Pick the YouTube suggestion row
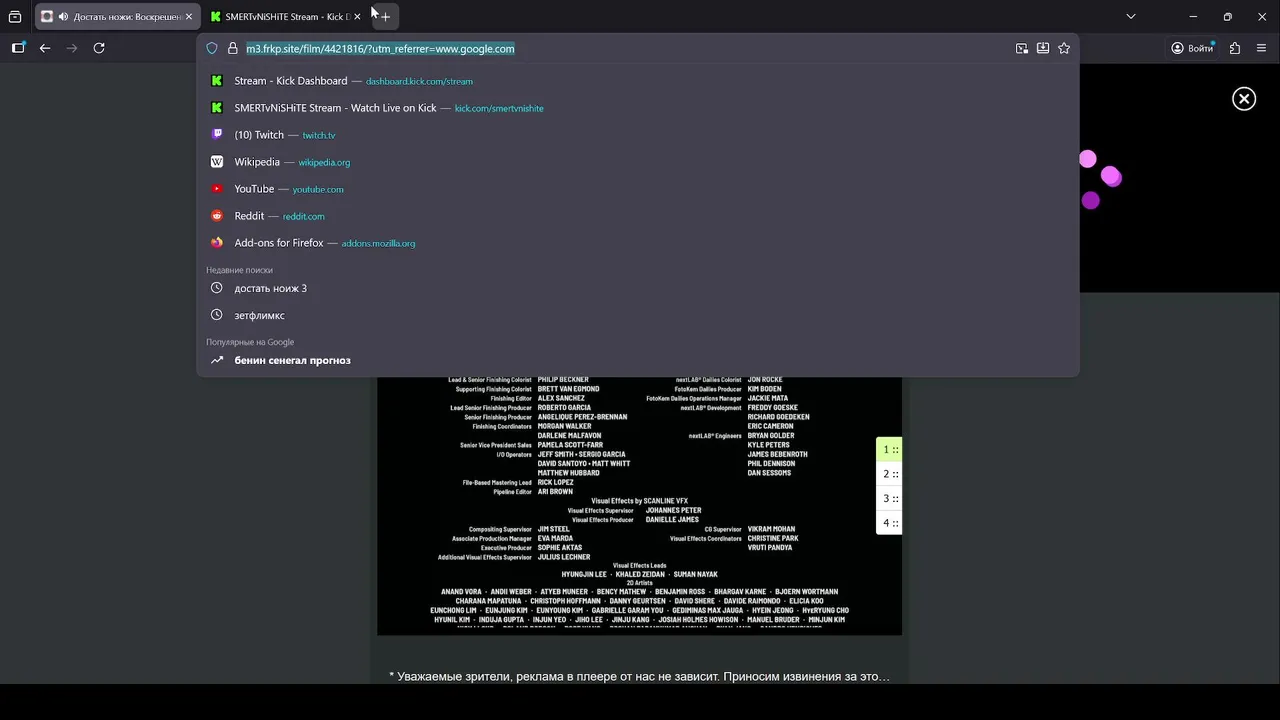This screenshot has width=1280, height=720. [638, 189]
